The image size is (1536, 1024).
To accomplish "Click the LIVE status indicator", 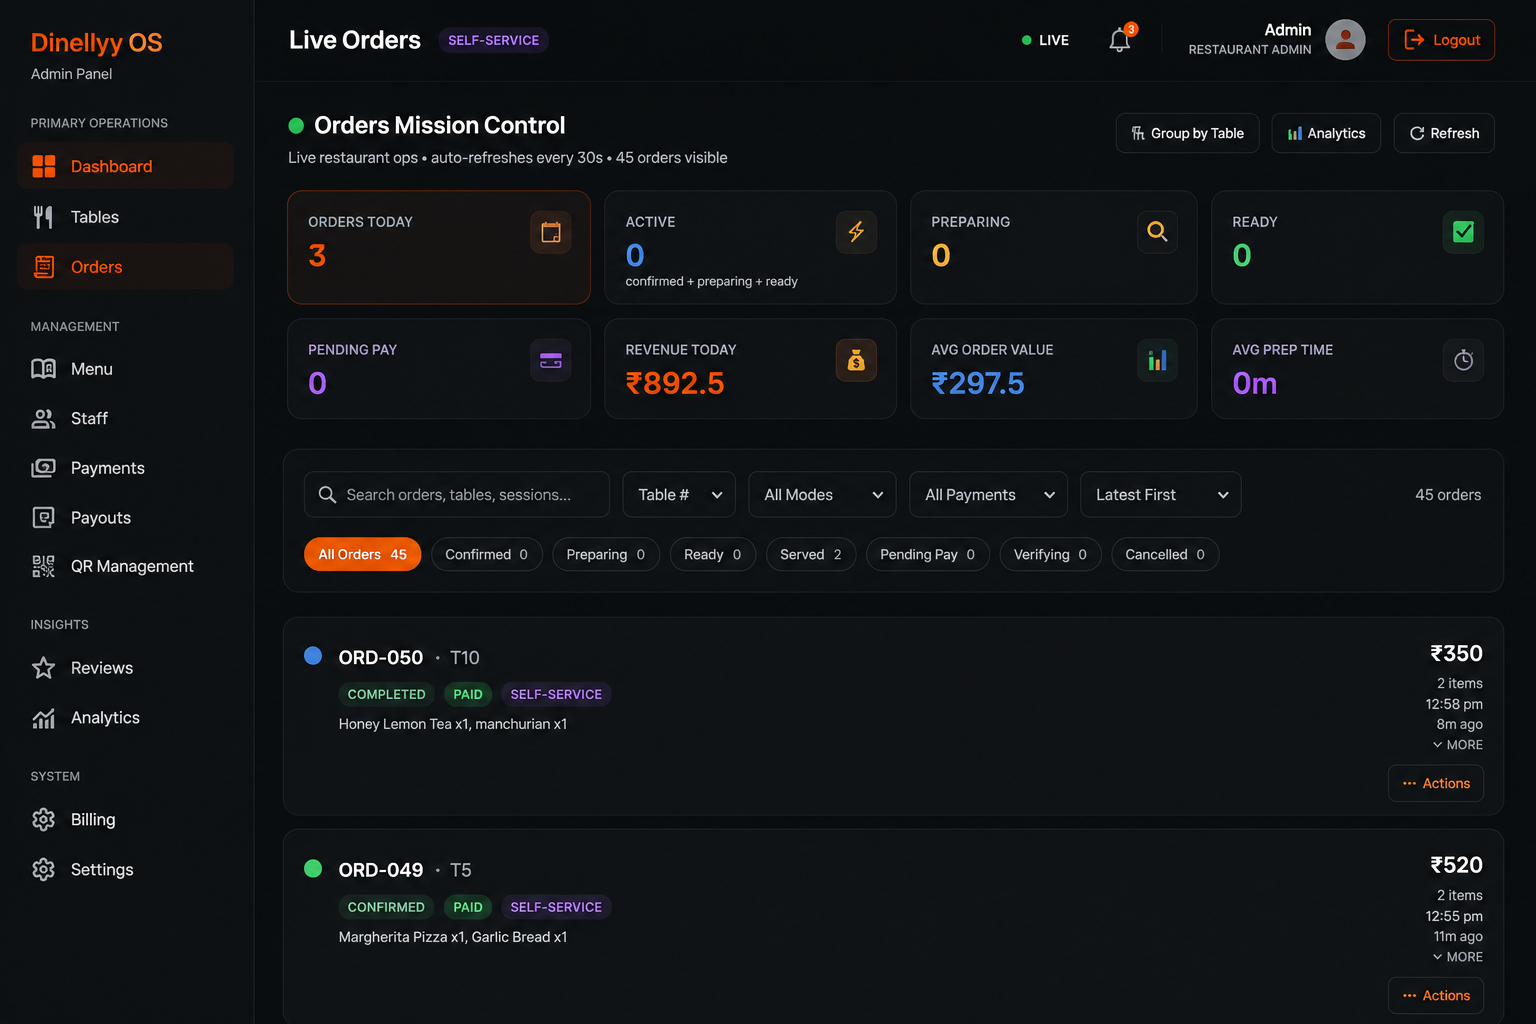I will click(x=1045, y=40).
